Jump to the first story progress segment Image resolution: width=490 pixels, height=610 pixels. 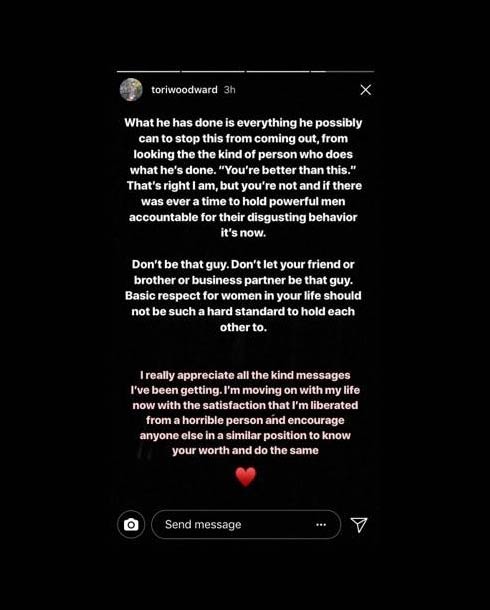pyautogui.click(x=149, y=72)
